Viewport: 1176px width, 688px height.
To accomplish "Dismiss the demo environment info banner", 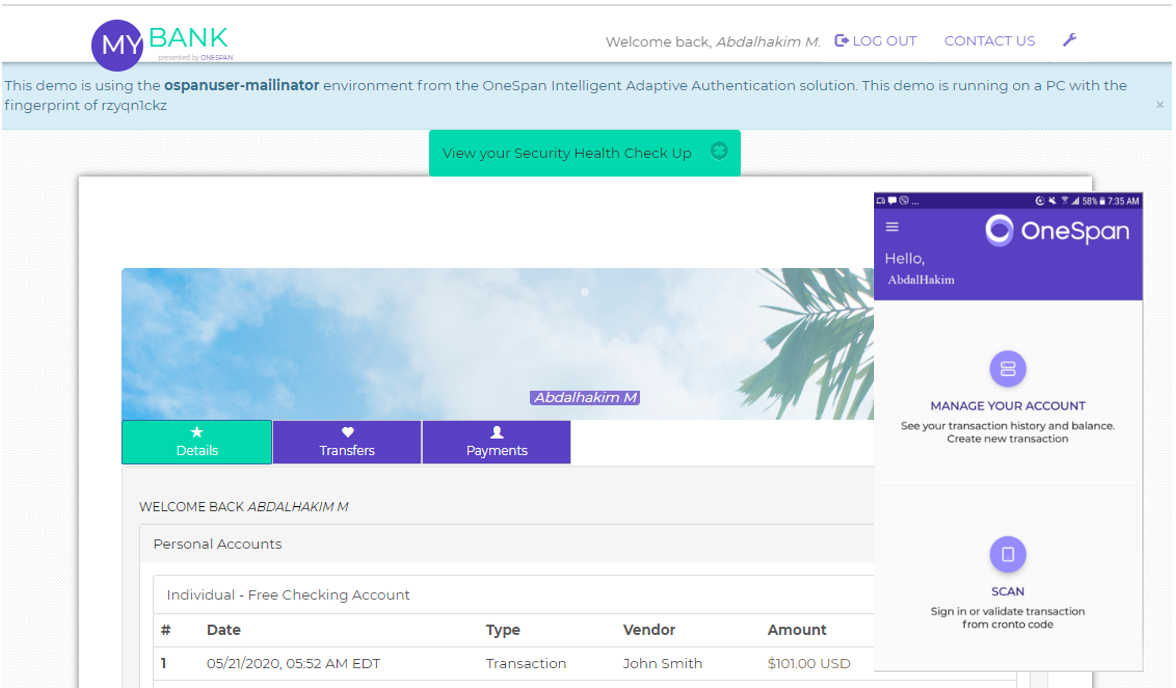I will click(1160, 104).
